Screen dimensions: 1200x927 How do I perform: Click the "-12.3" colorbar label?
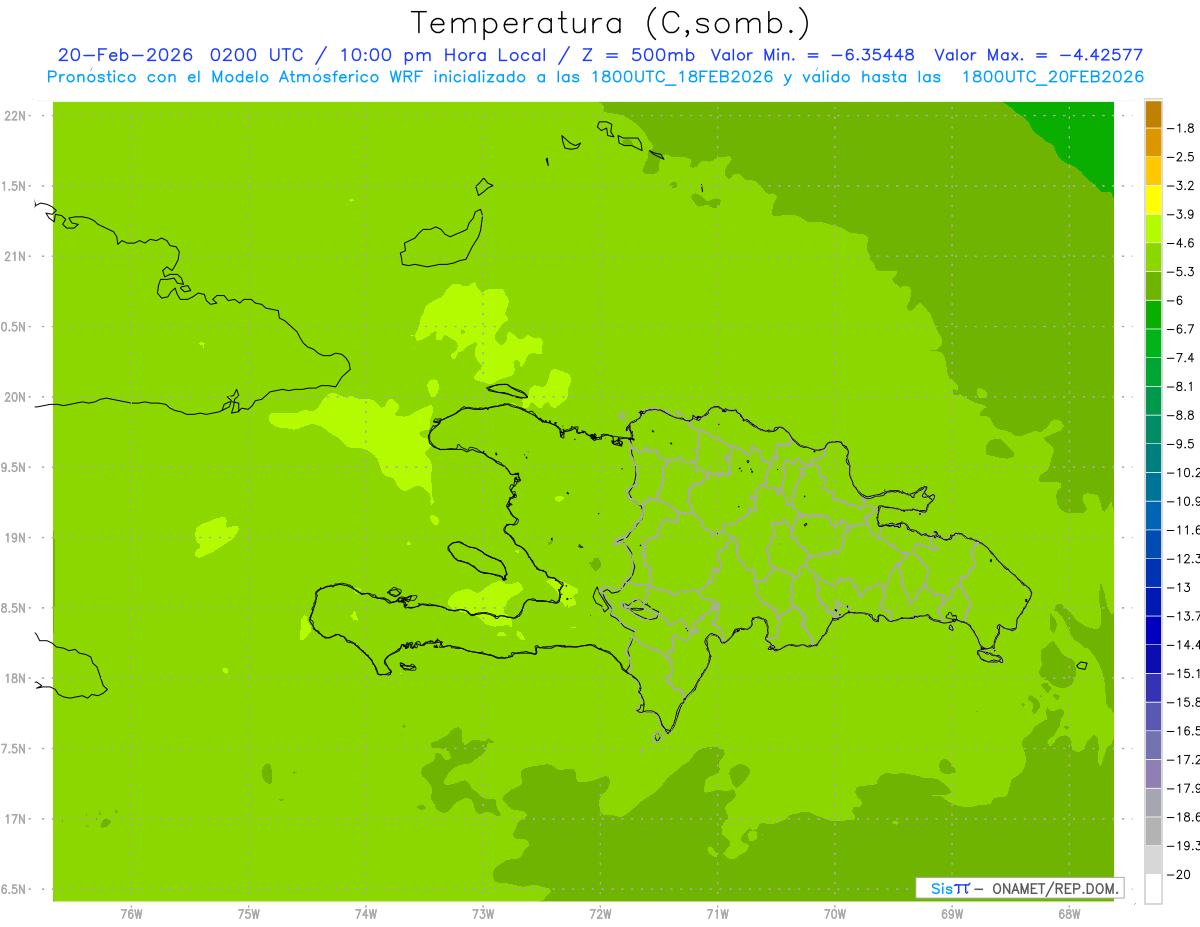tap(1183, 558)
